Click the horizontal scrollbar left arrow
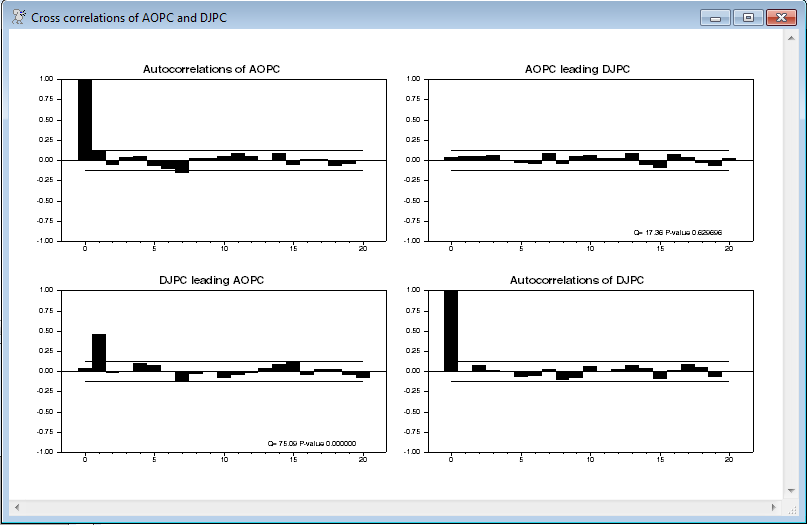Screen dimensions: 807x525 pyautogui.click(x=15, y=508)
